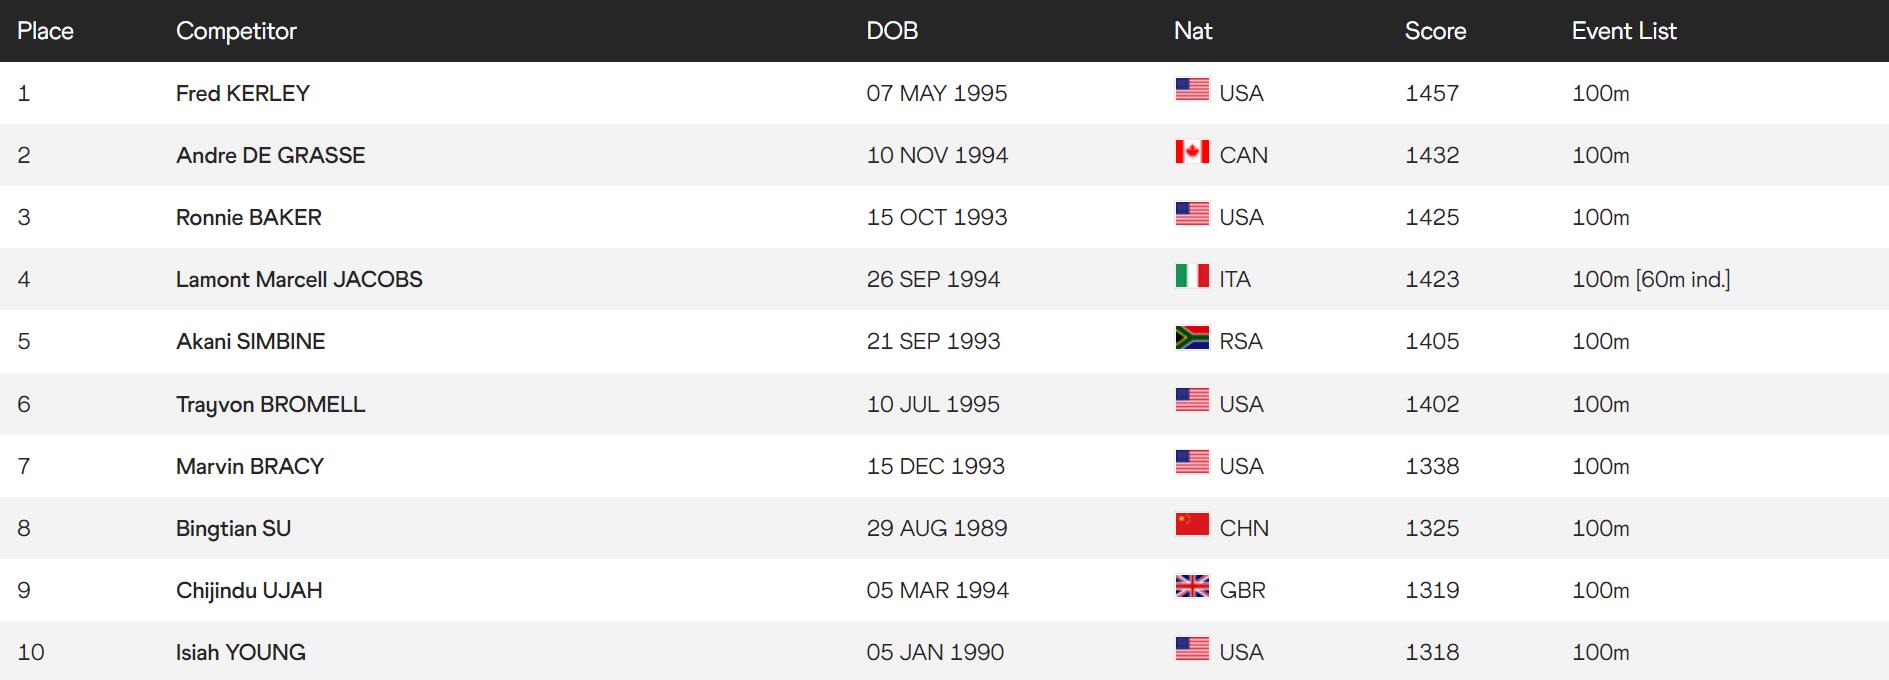Click the Canadian flag icon
Viewport: 1889px width, 680px height.
[1191, 152]
